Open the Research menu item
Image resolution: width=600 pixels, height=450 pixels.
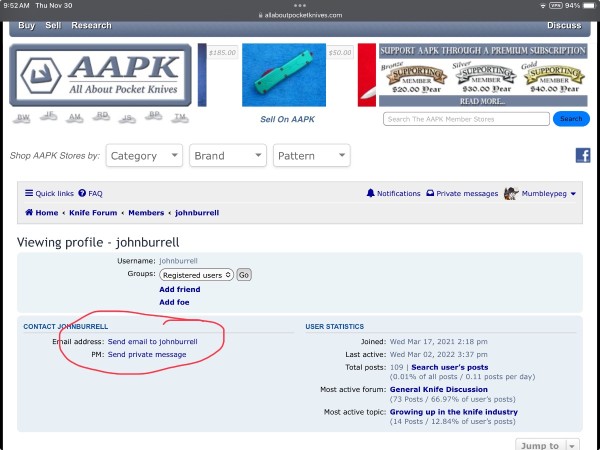[91, 25]
